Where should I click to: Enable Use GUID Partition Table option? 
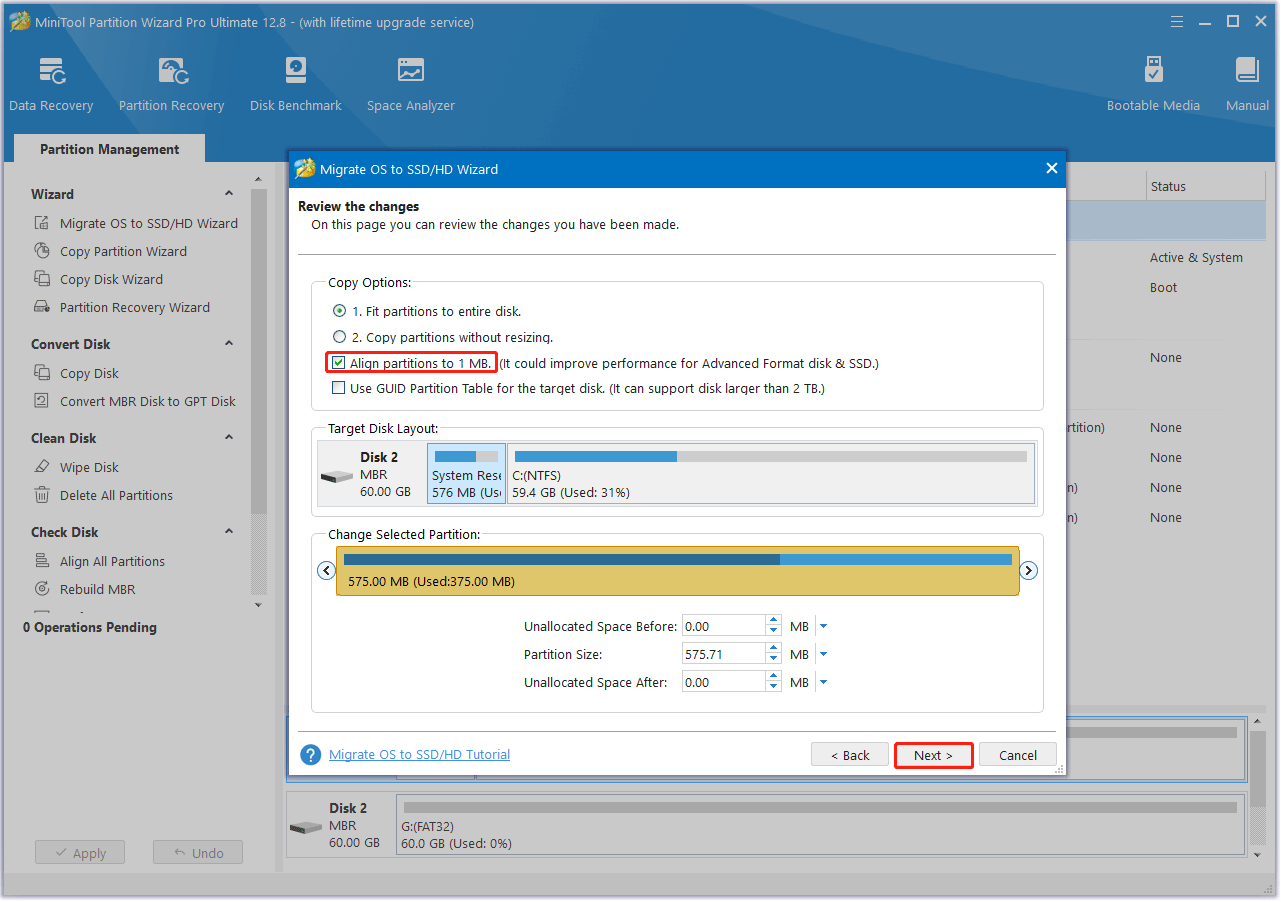click(x=339, y=388)
